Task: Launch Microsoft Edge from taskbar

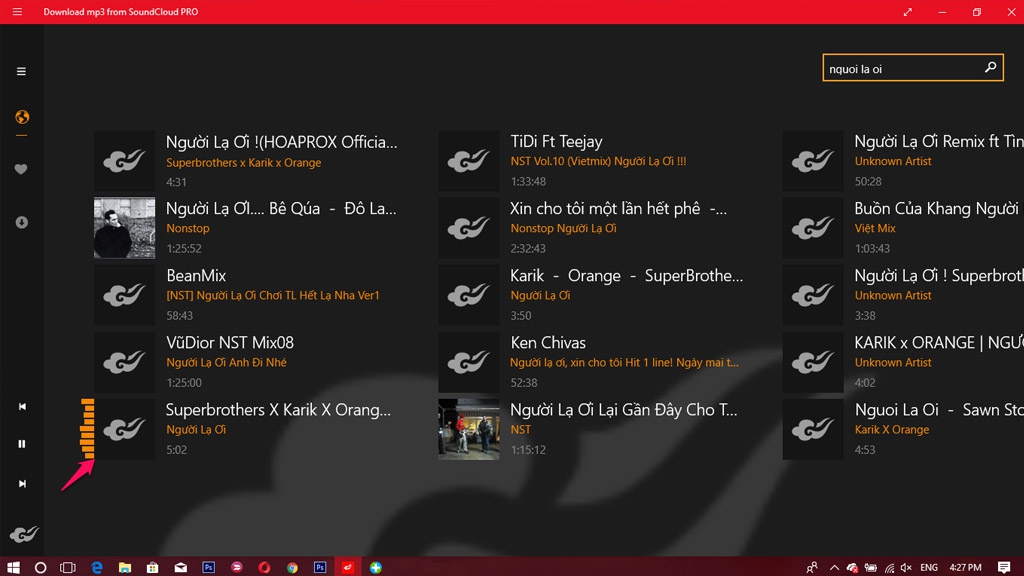Action: click(97, 568)
